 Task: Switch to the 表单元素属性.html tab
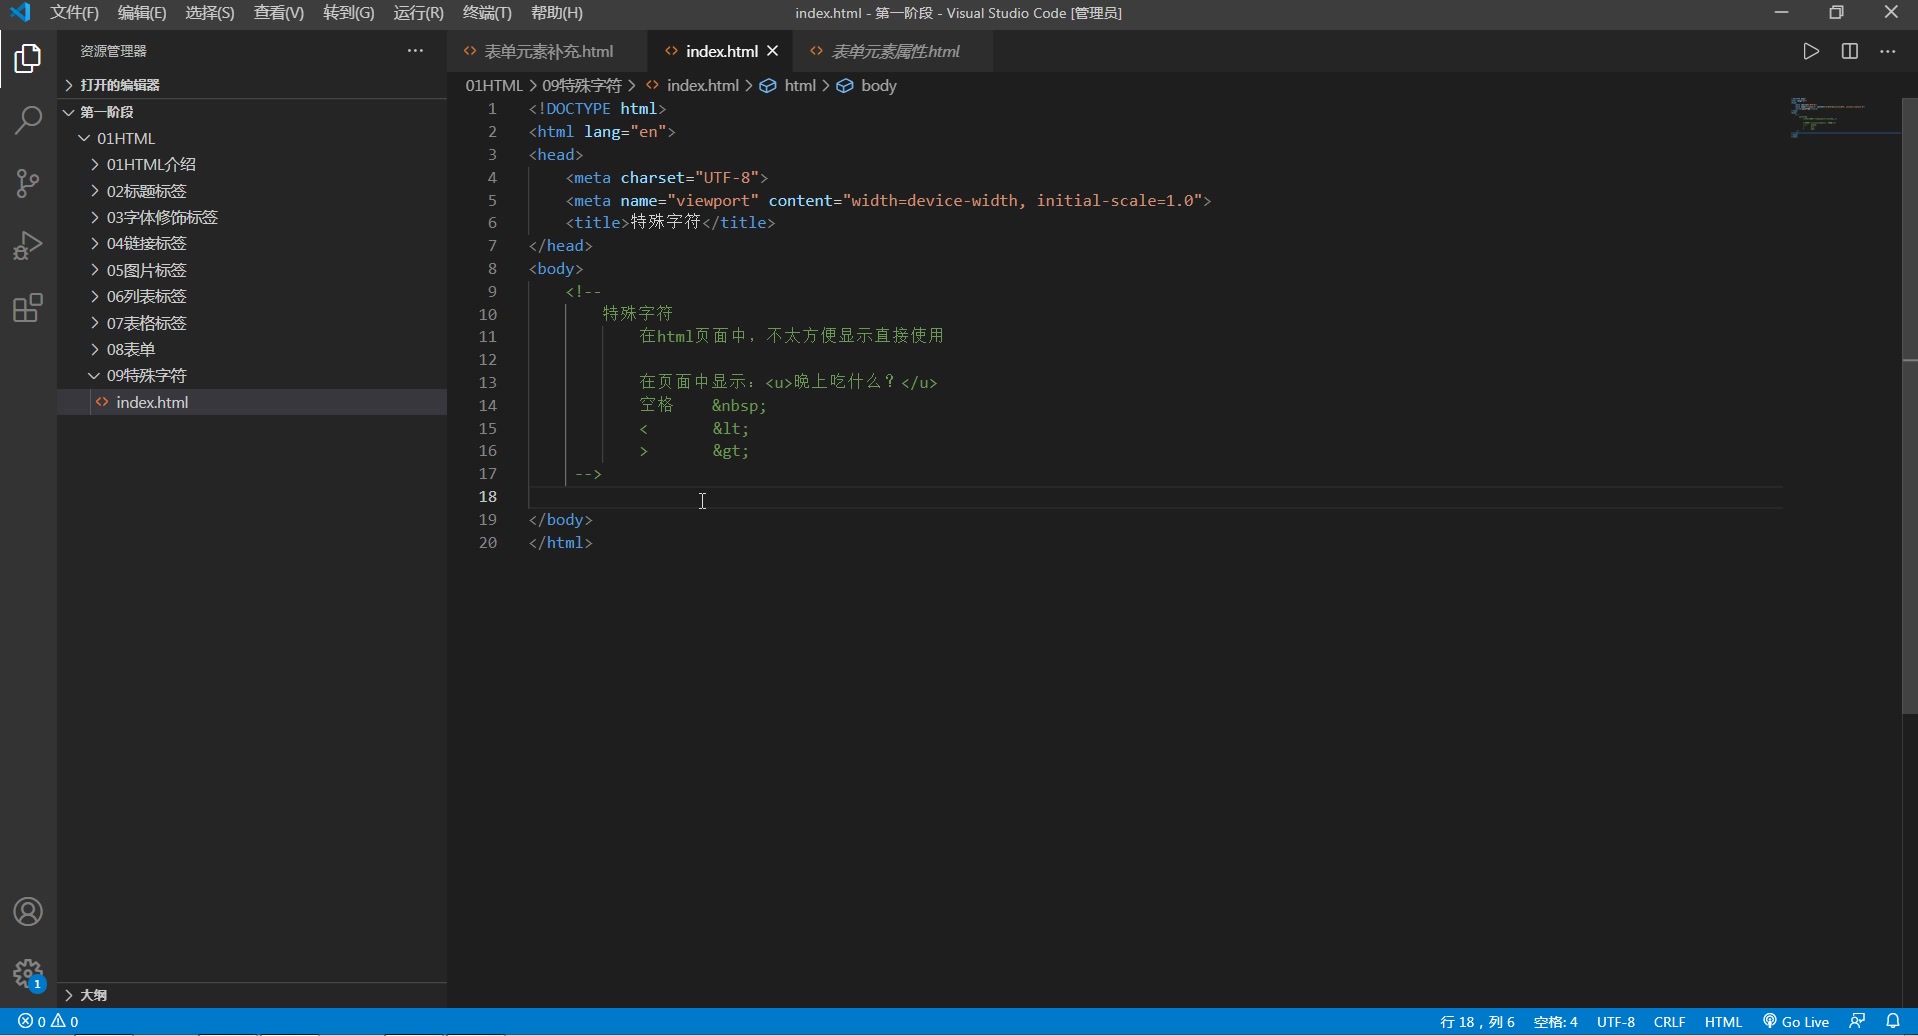click(893, 51)
